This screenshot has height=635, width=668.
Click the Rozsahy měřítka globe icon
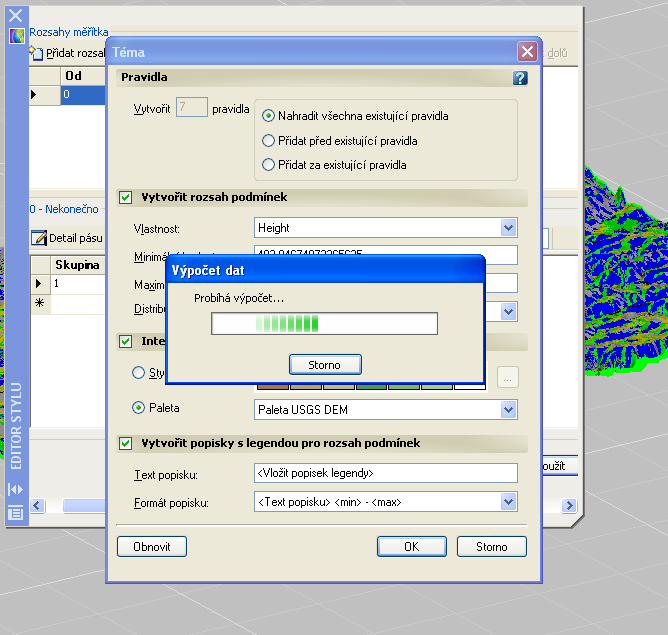pos(16,35)
